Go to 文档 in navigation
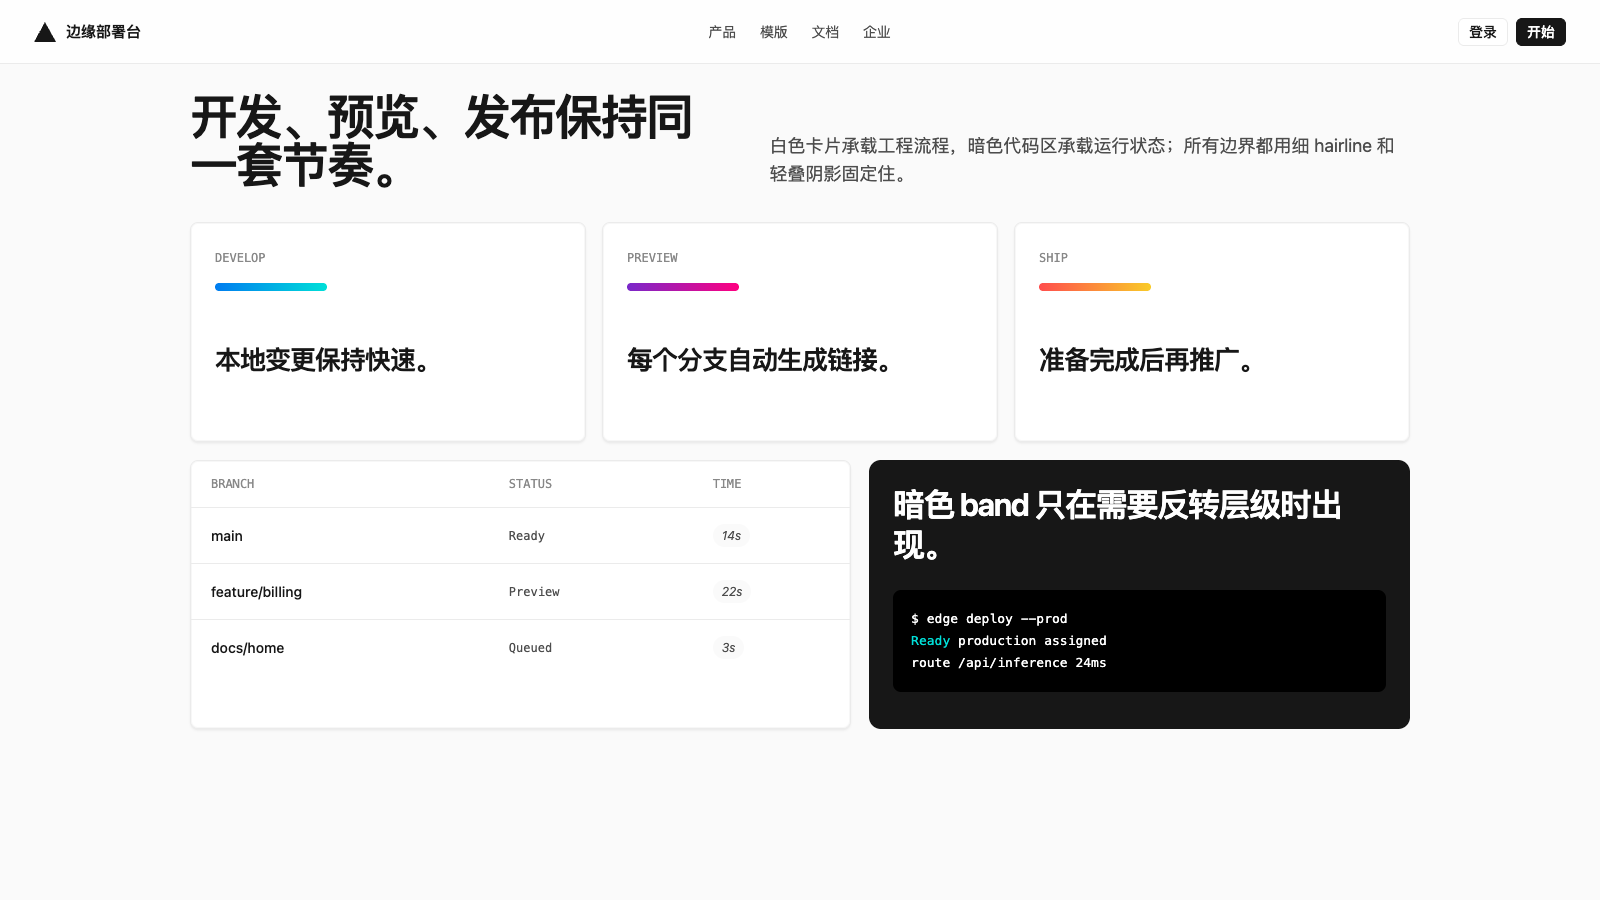Viewport: 1600px width, 900px height. [x=825, y=32]
